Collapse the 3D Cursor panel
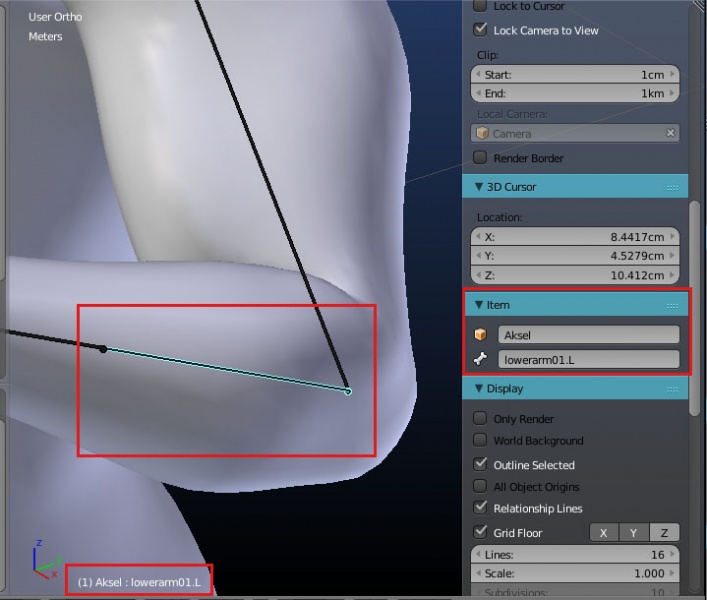 (x=479, y=187)
